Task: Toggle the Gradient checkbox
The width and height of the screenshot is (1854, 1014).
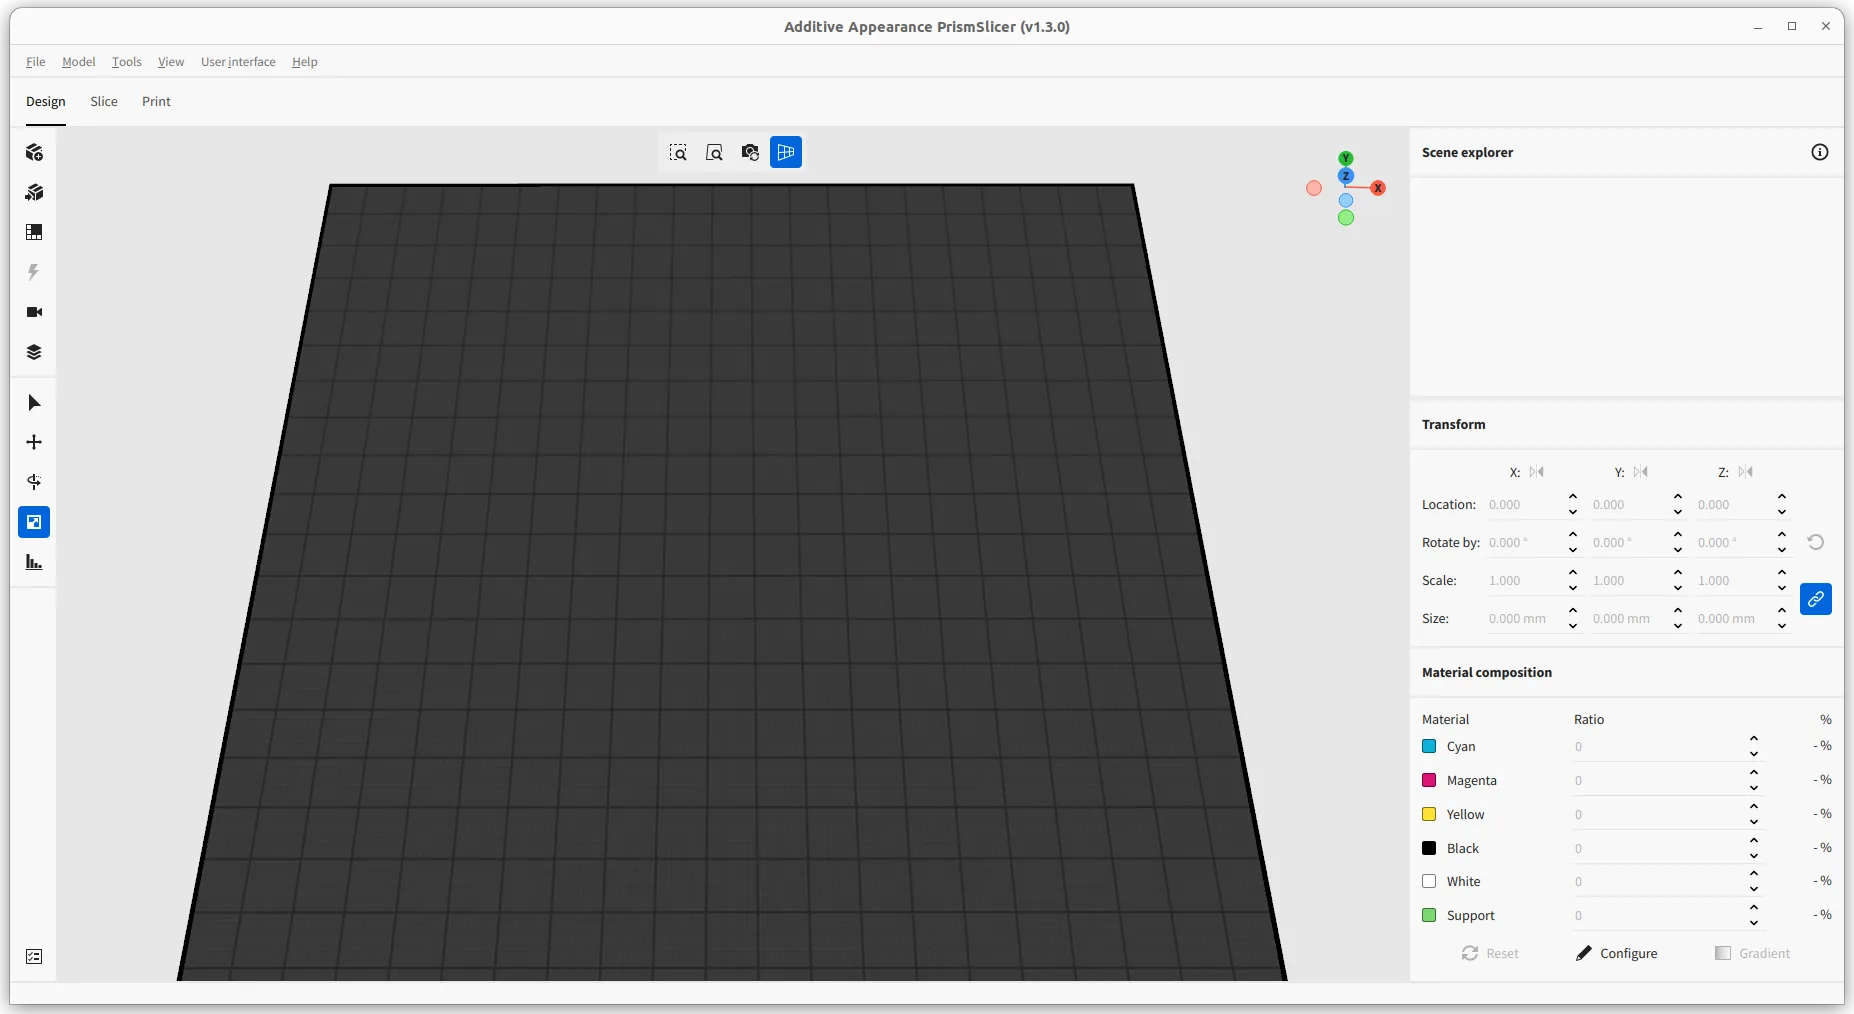Action: 1723,953
